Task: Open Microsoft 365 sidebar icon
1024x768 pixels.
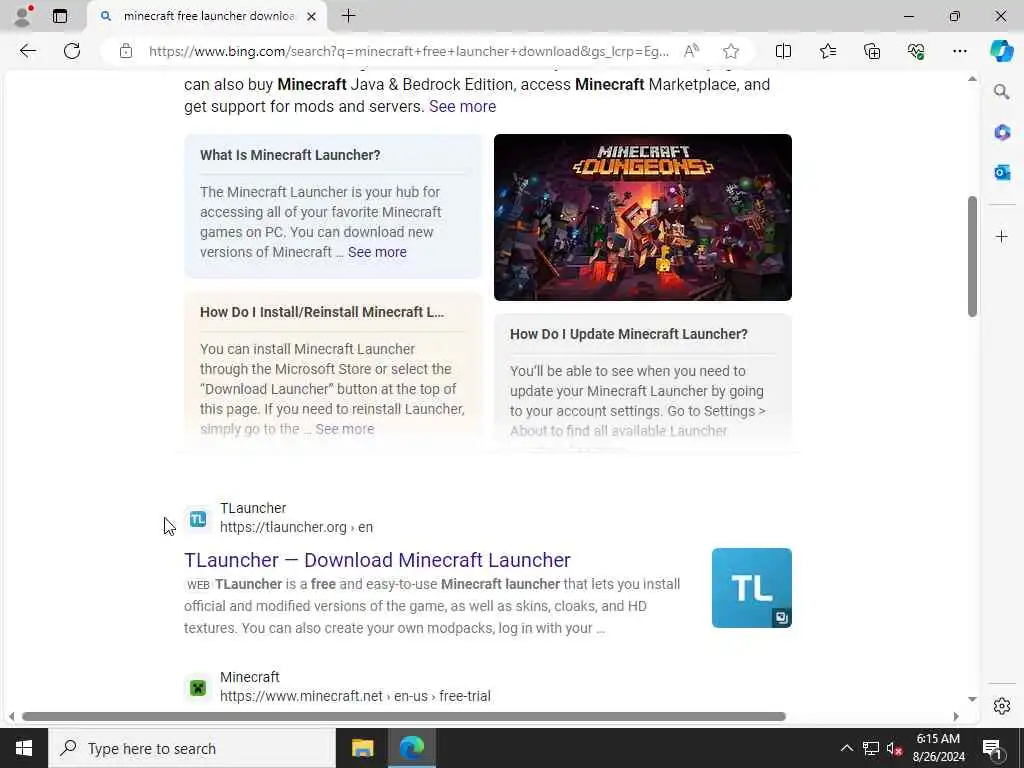Action: pos(1002,133)
